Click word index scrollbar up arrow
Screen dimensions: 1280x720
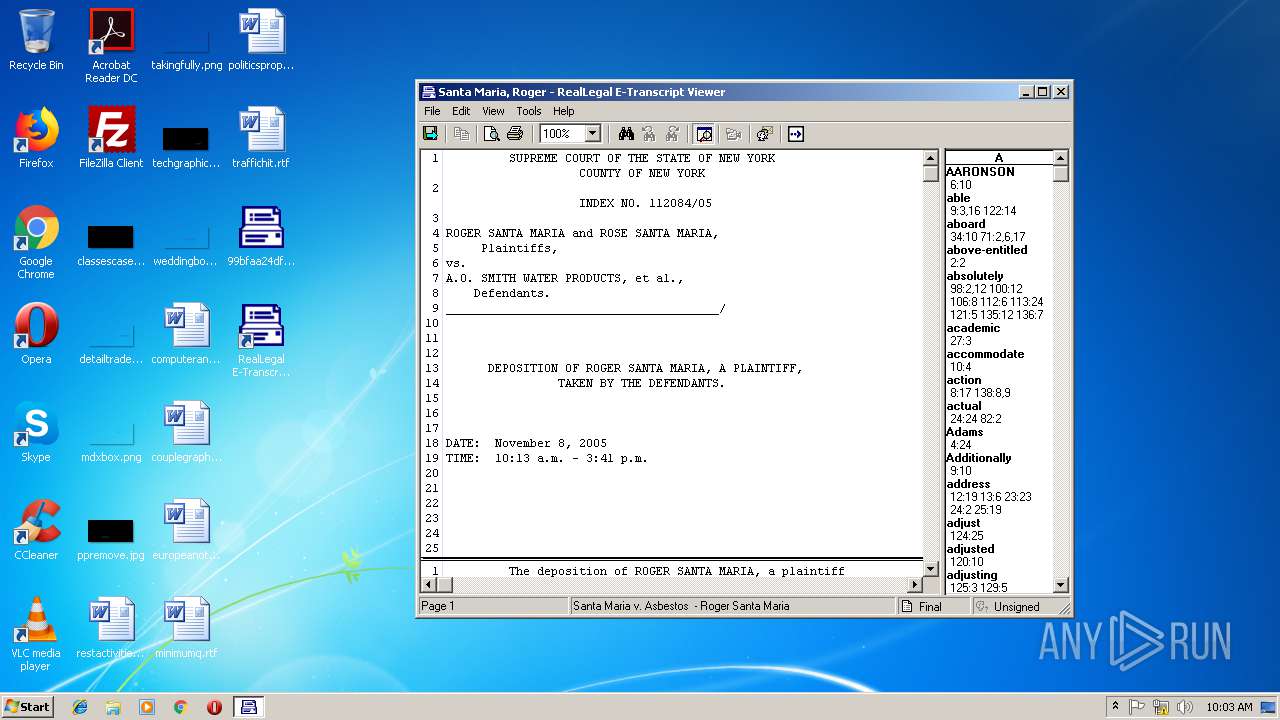(x=1061, y=158)
